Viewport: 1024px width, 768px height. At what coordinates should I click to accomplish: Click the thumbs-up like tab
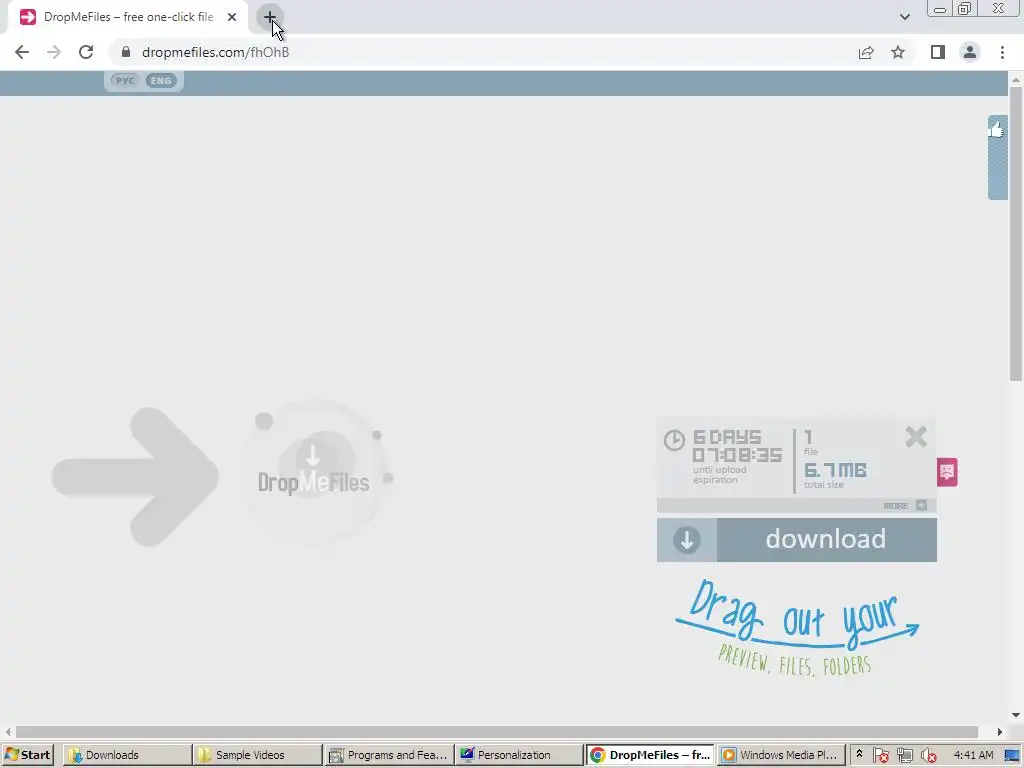point(997,157)
